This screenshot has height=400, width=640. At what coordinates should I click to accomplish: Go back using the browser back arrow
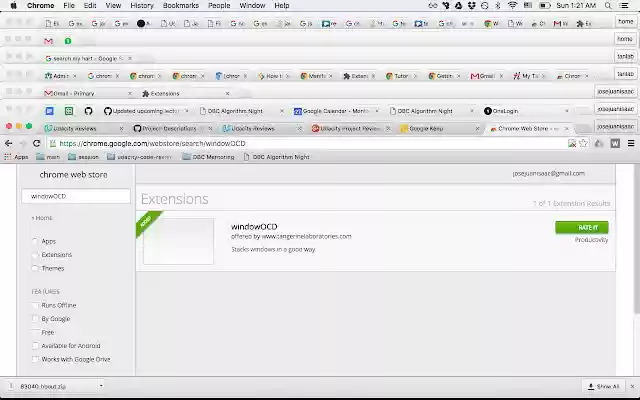pyautogui.click(x=8, y=143)
